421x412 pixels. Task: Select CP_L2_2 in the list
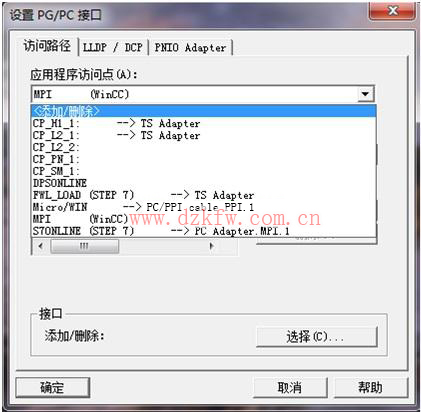coord(204,147)
